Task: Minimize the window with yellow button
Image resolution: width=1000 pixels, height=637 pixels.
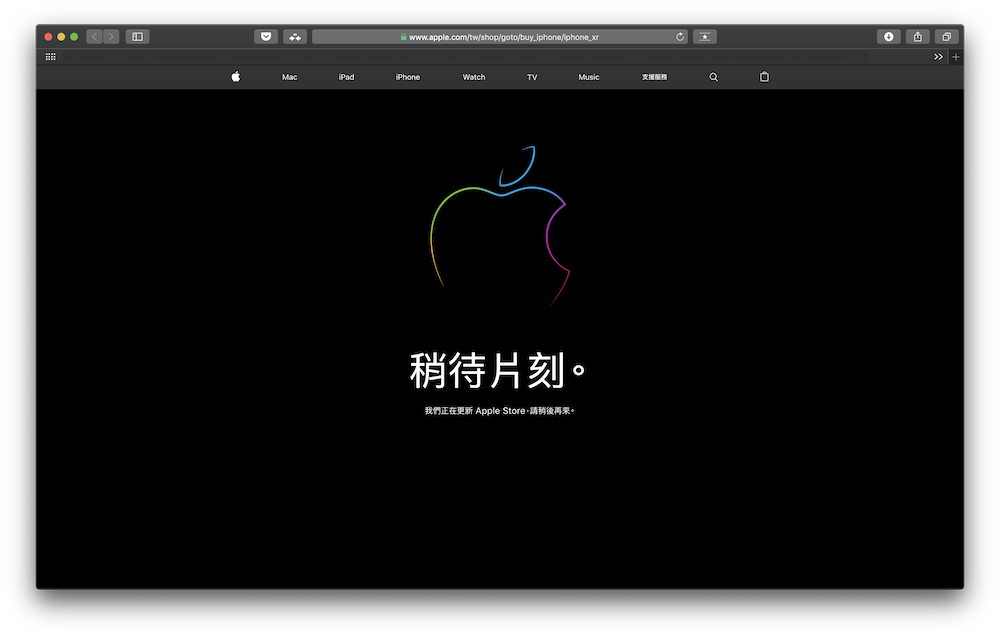Action: [x=61, y=37]
